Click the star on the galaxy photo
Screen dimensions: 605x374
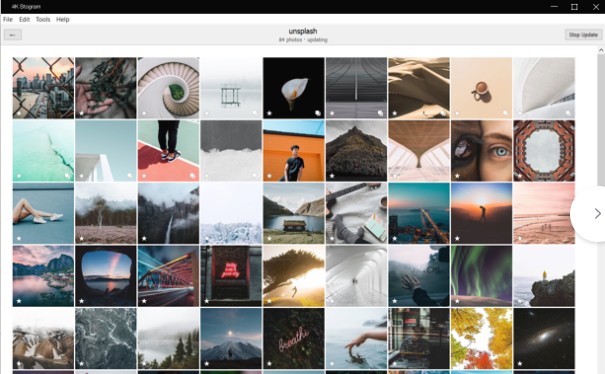520,364
